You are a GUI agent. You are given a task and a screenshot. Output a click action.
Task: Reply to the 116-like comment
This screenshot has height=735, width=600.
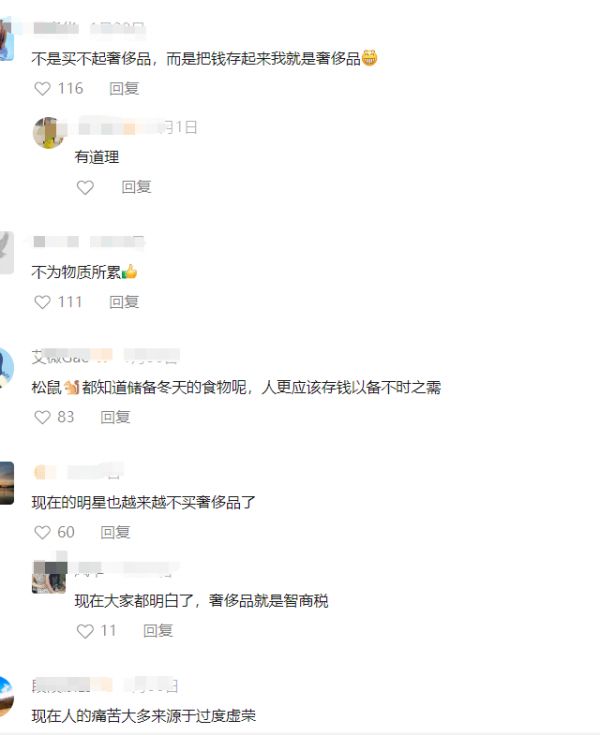124,89
